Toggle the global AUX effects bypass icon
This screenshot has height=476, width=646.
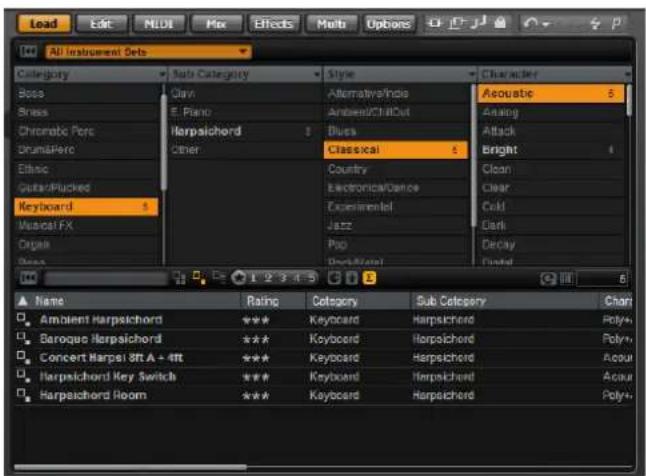tap(456, 23)
